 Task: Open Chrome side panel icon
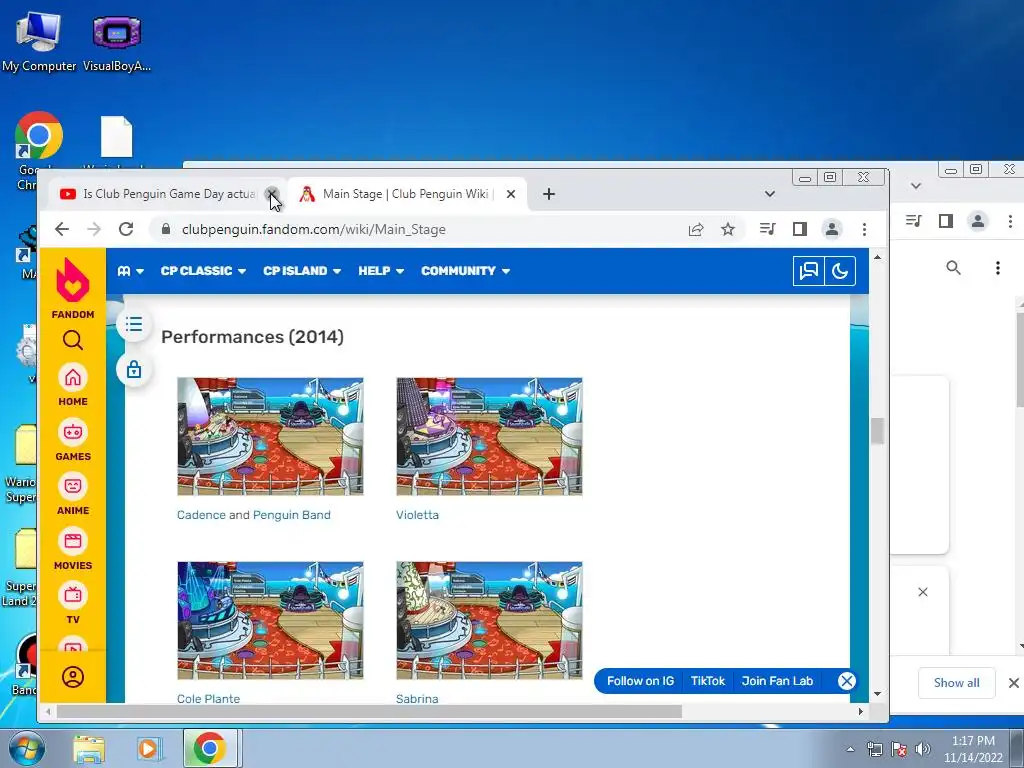pos(800,229)
